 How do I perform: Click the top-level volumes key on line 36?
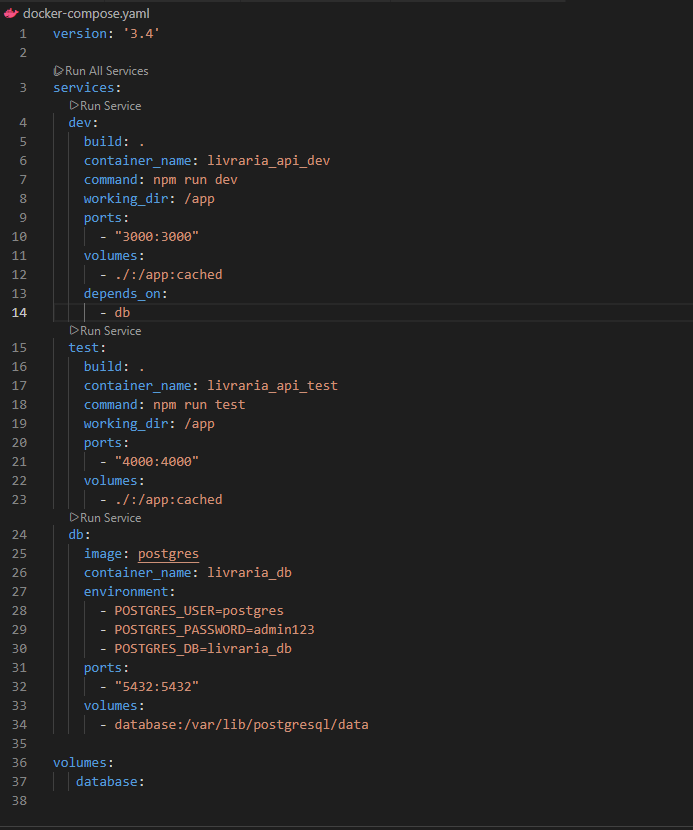coord(80,762)
